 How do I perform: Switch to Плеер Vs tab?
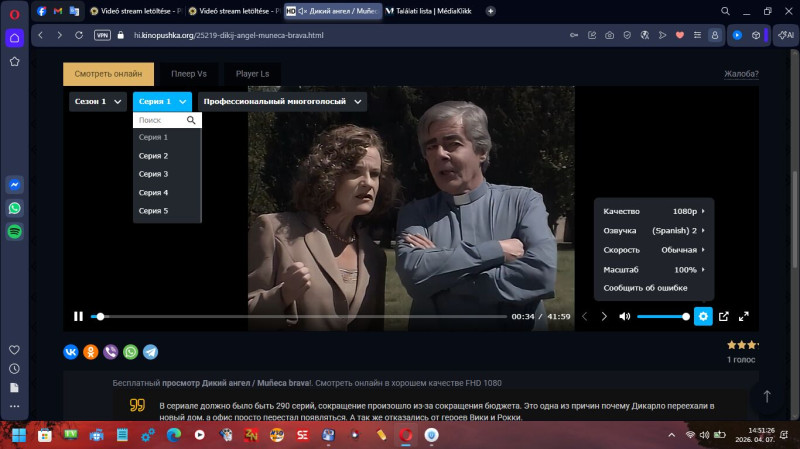click(189, 74)
